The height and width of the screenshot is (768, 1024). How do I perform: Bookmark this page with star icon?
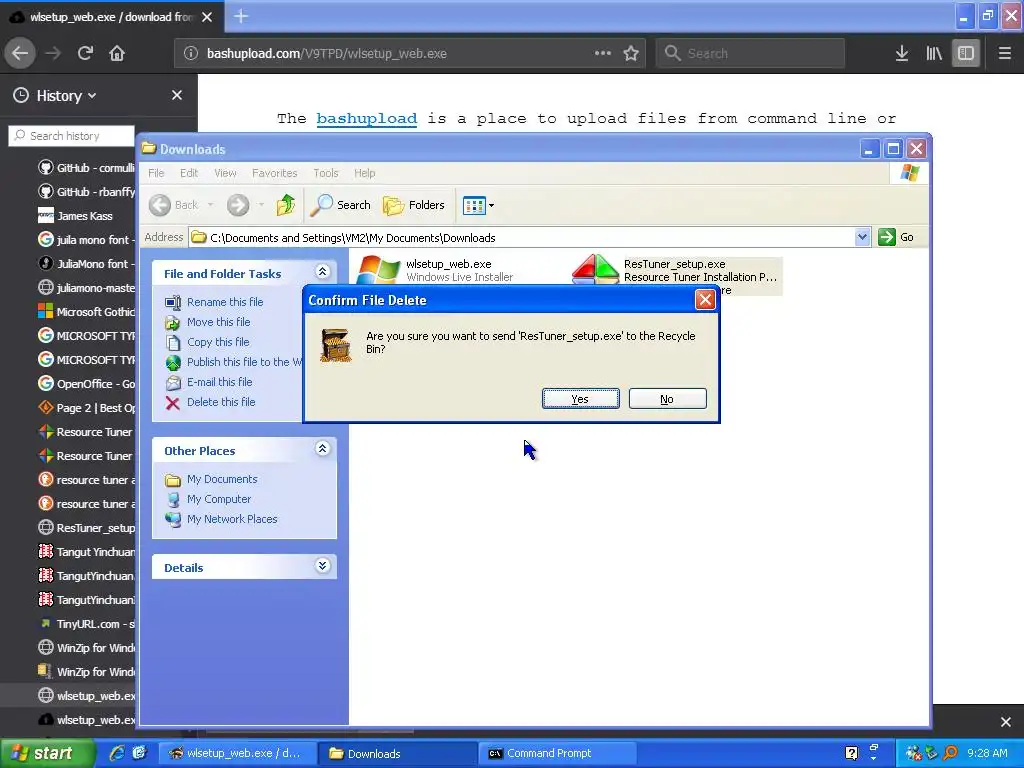pos(630,54)
